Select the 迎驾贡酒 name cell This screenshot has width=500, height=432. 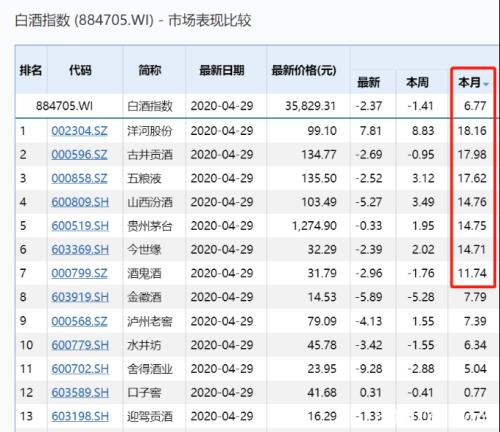coord(150,416)
